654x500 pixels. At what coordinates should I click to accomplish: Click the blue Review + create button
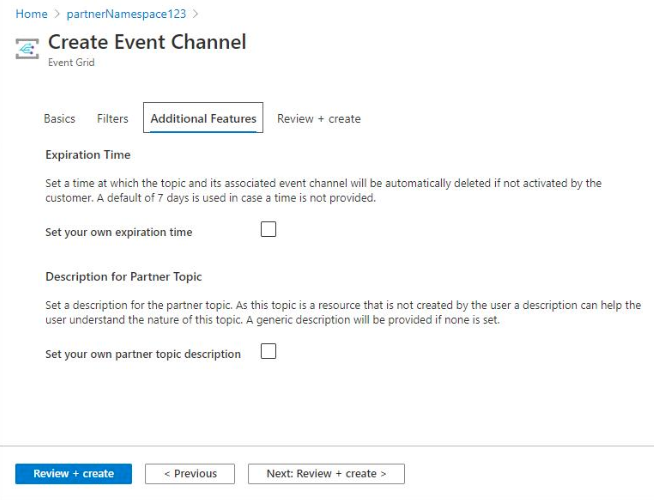pyautogui.click(x=73, y=474)
